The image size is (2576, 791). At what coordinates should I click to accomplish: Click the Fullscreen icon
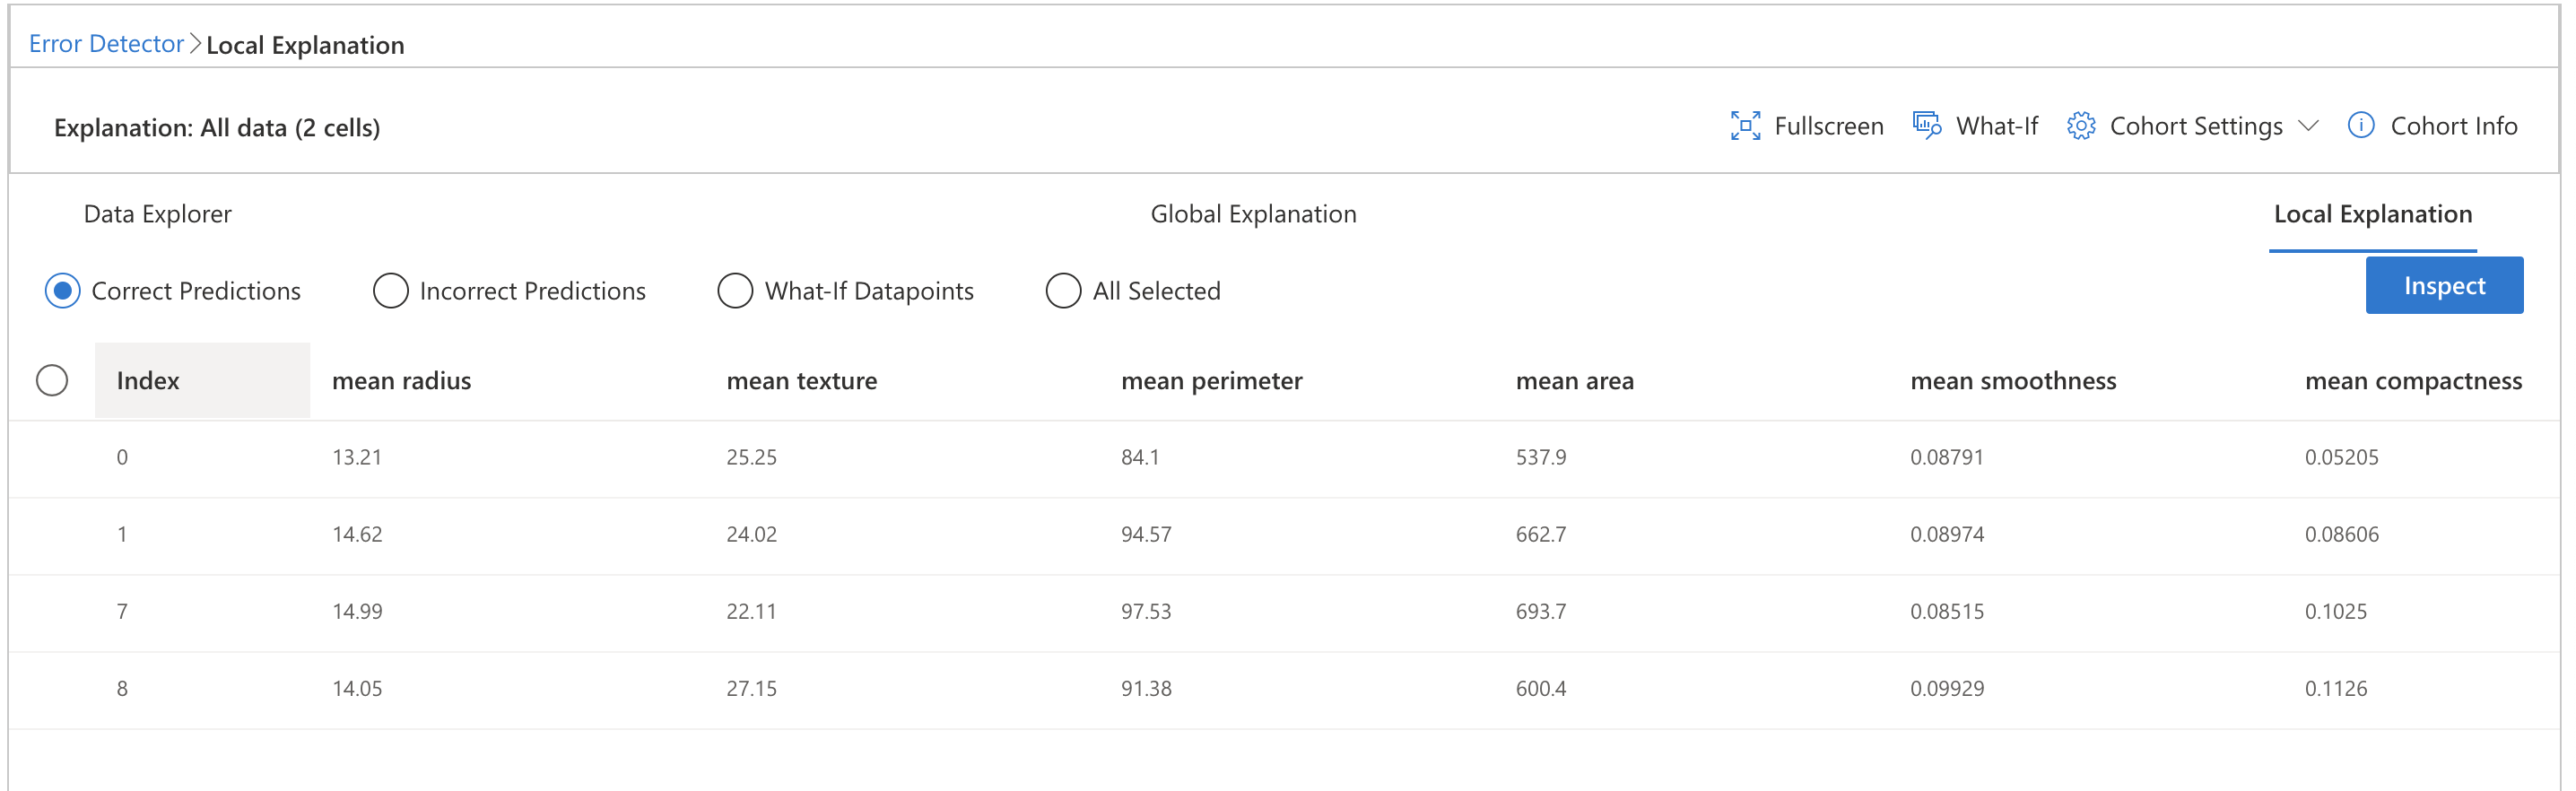1745,126
